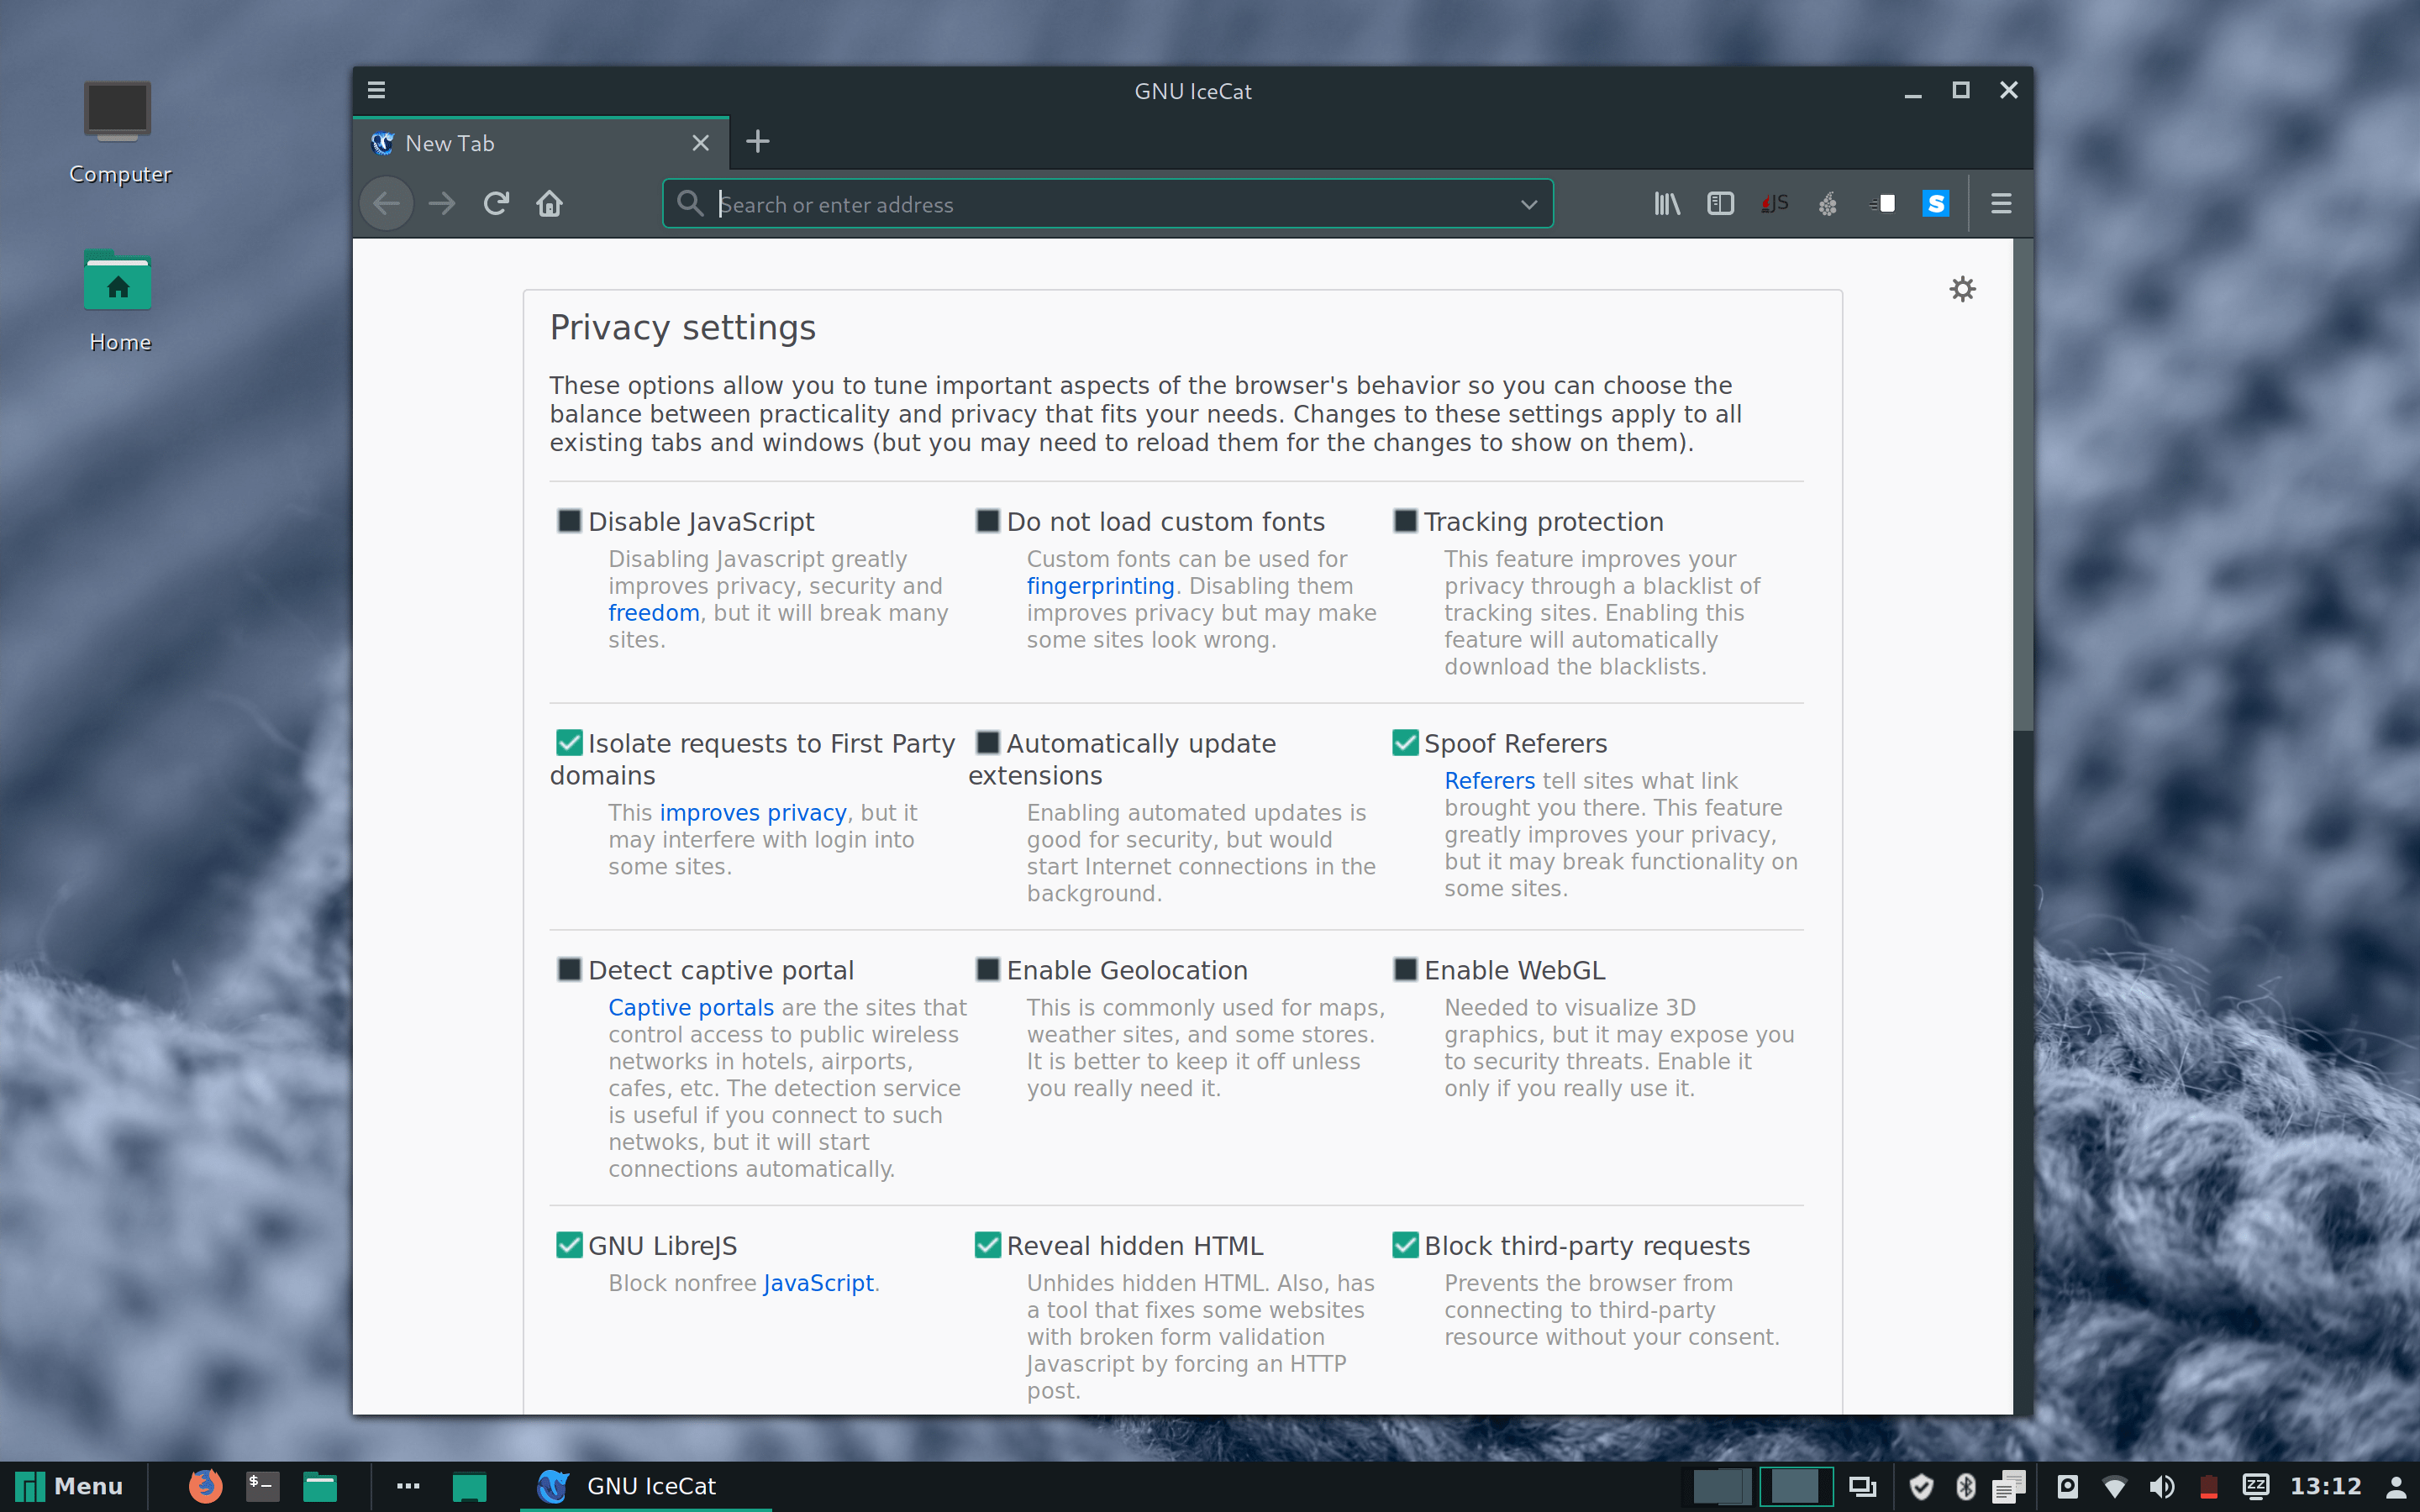Open the Library bookshelf icon
This screenshot has height=1512, width=2420.
1667,204
